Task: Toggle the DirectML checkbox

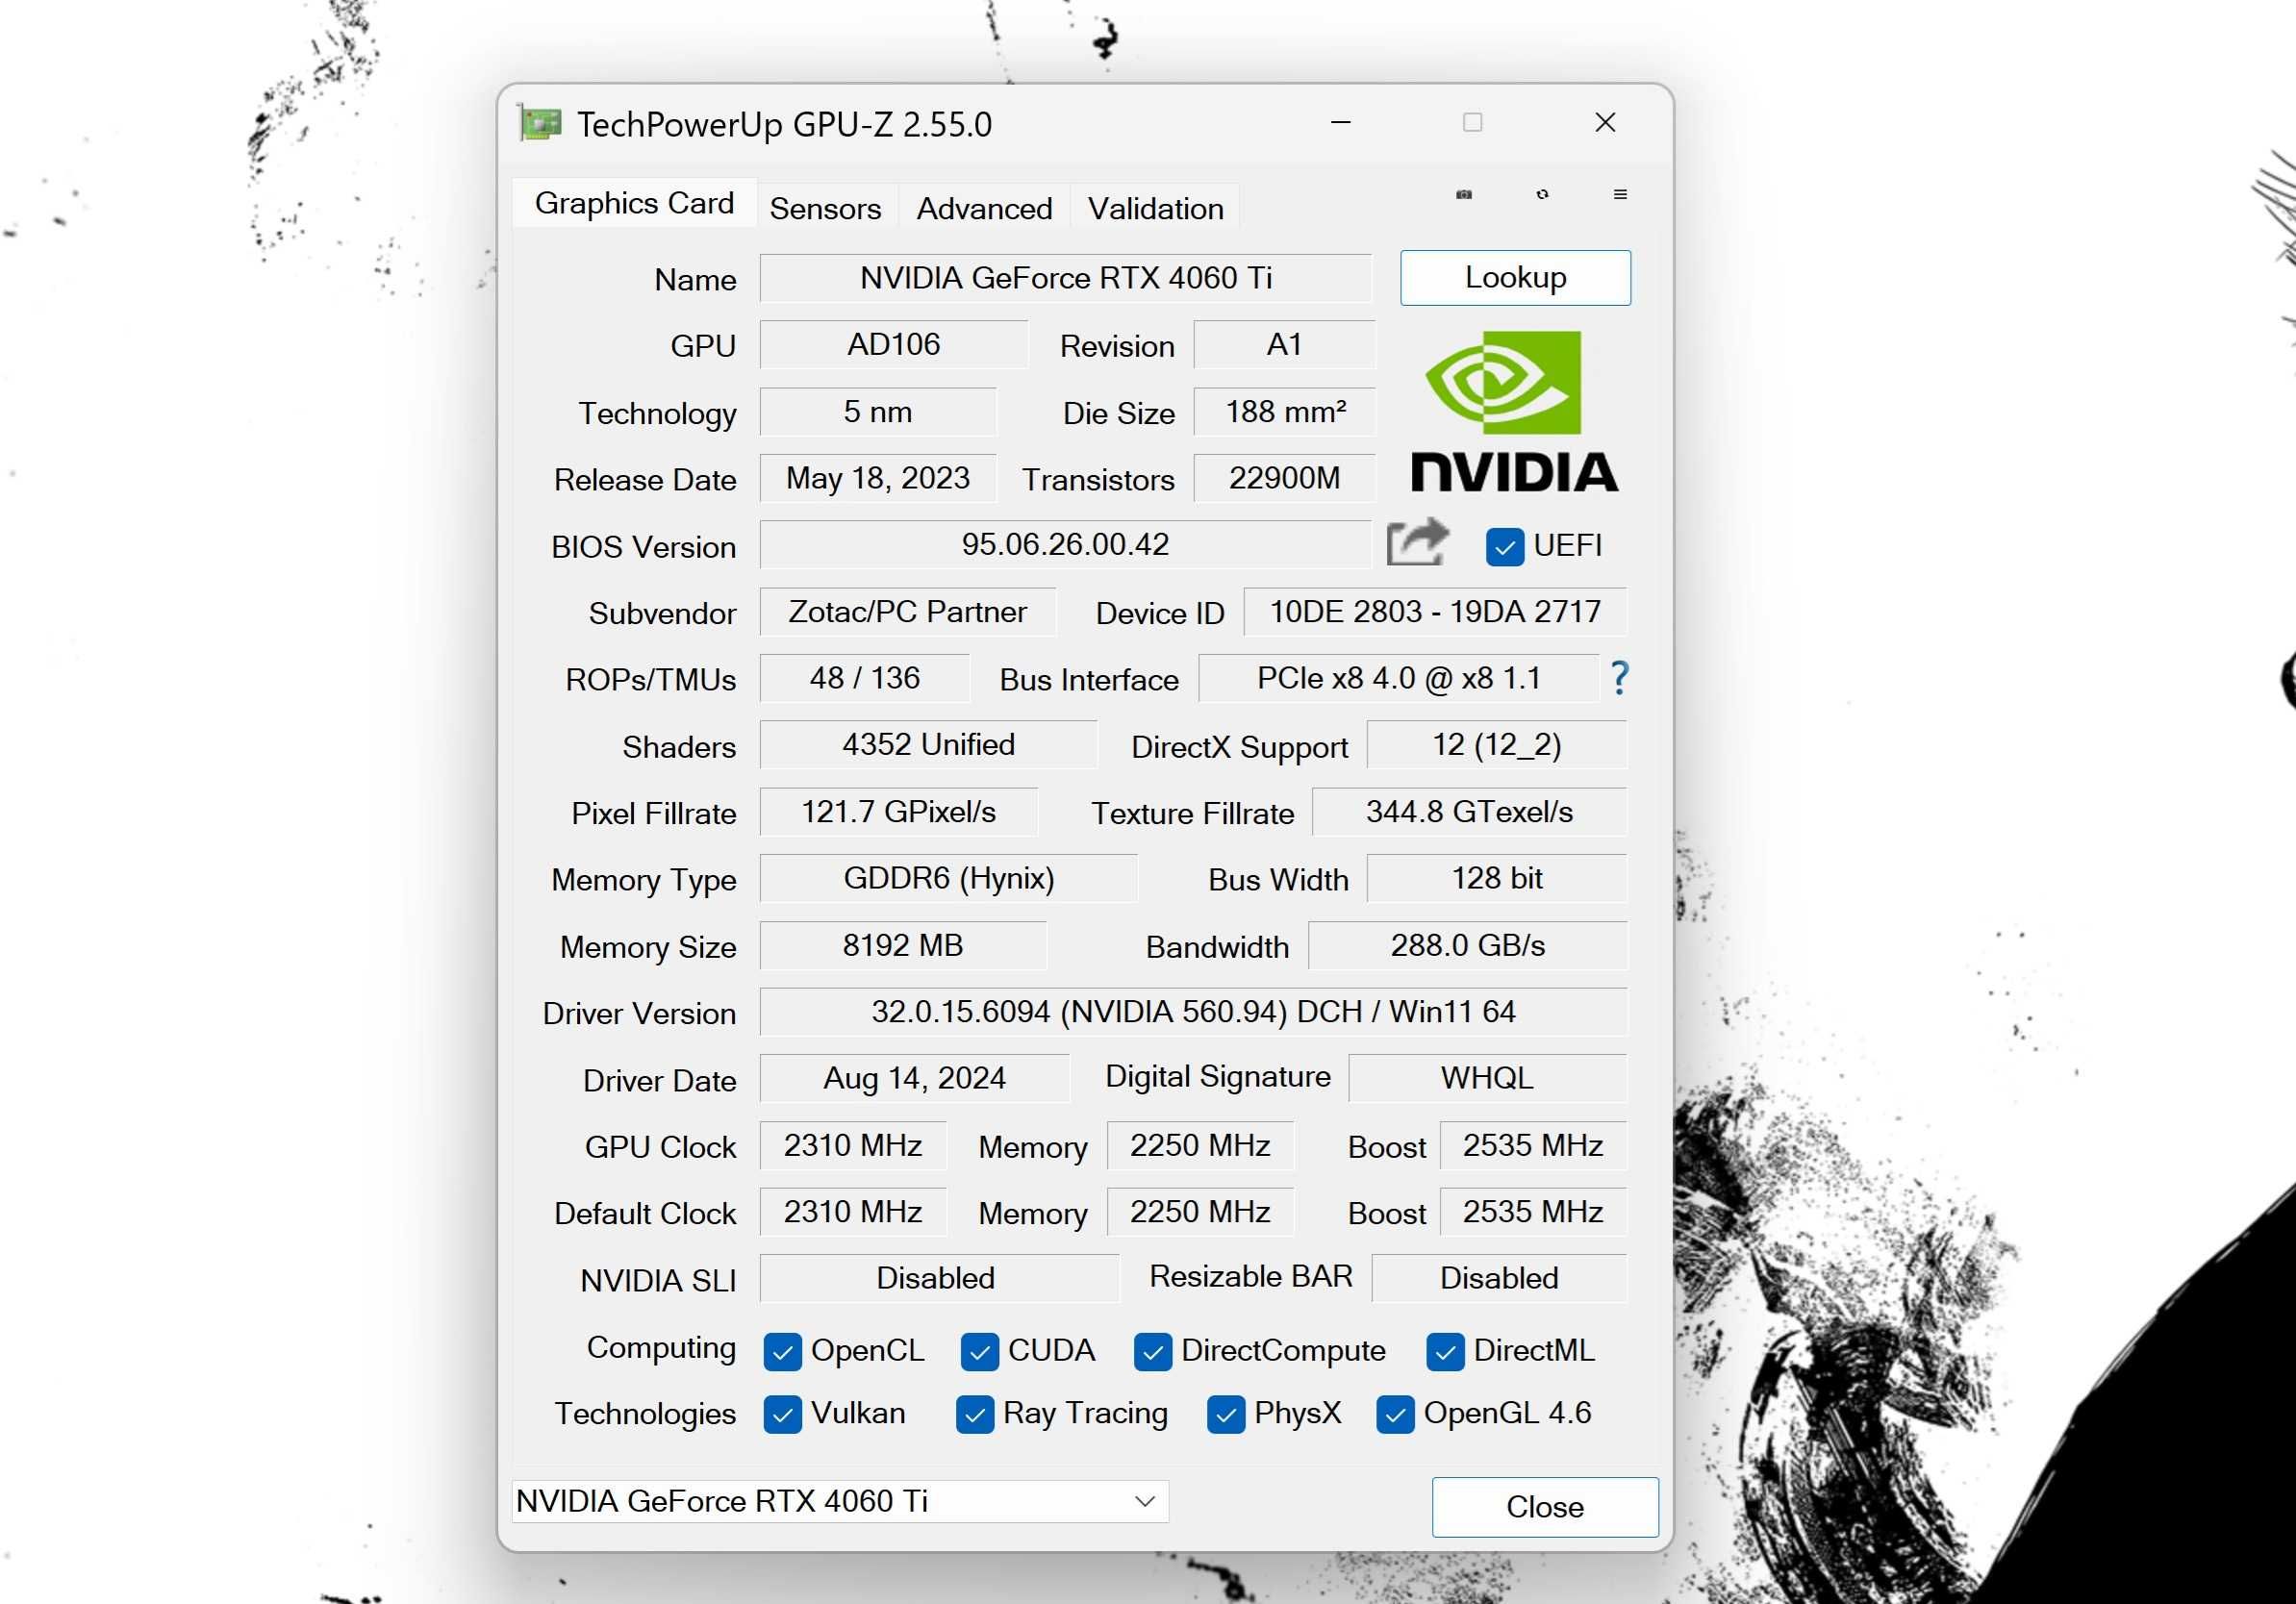Action: (1445, 1351)
